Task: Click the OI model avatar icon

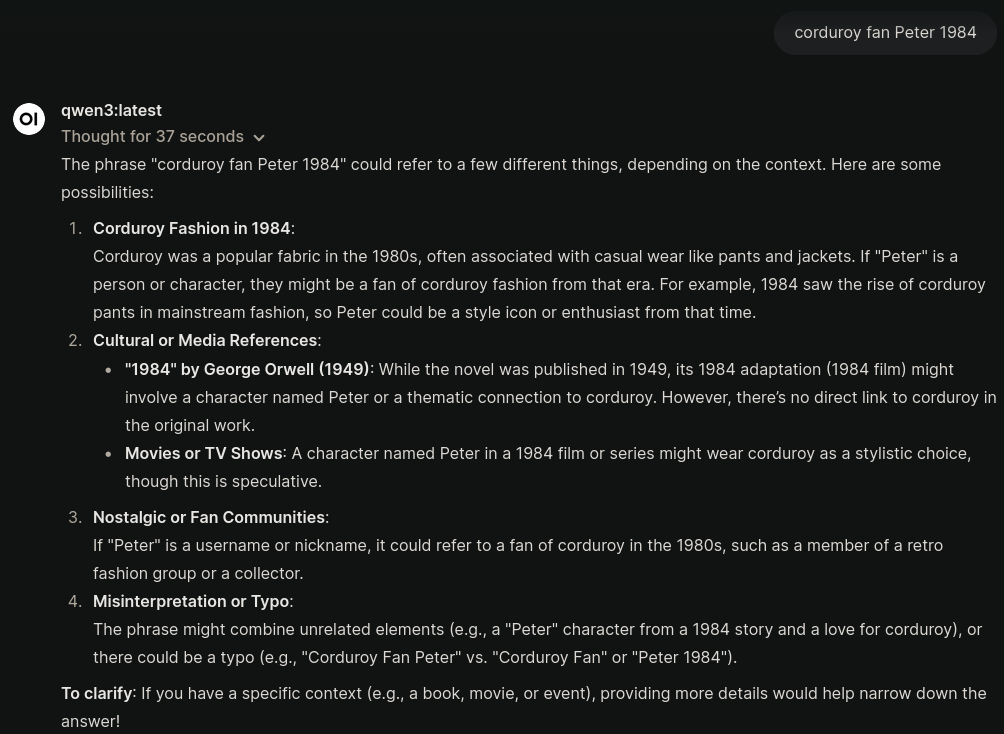Action: pos(29,119)
